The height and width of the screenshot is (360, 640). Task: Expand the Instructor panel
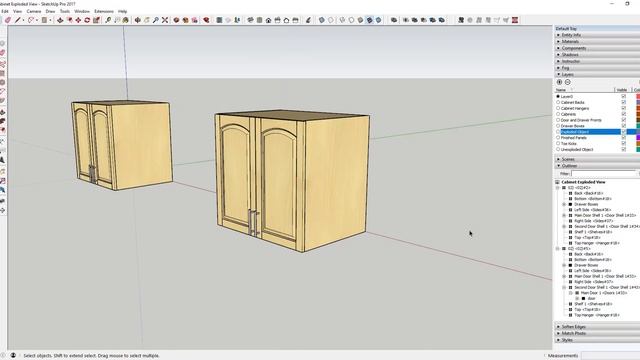tap(597, 61)
